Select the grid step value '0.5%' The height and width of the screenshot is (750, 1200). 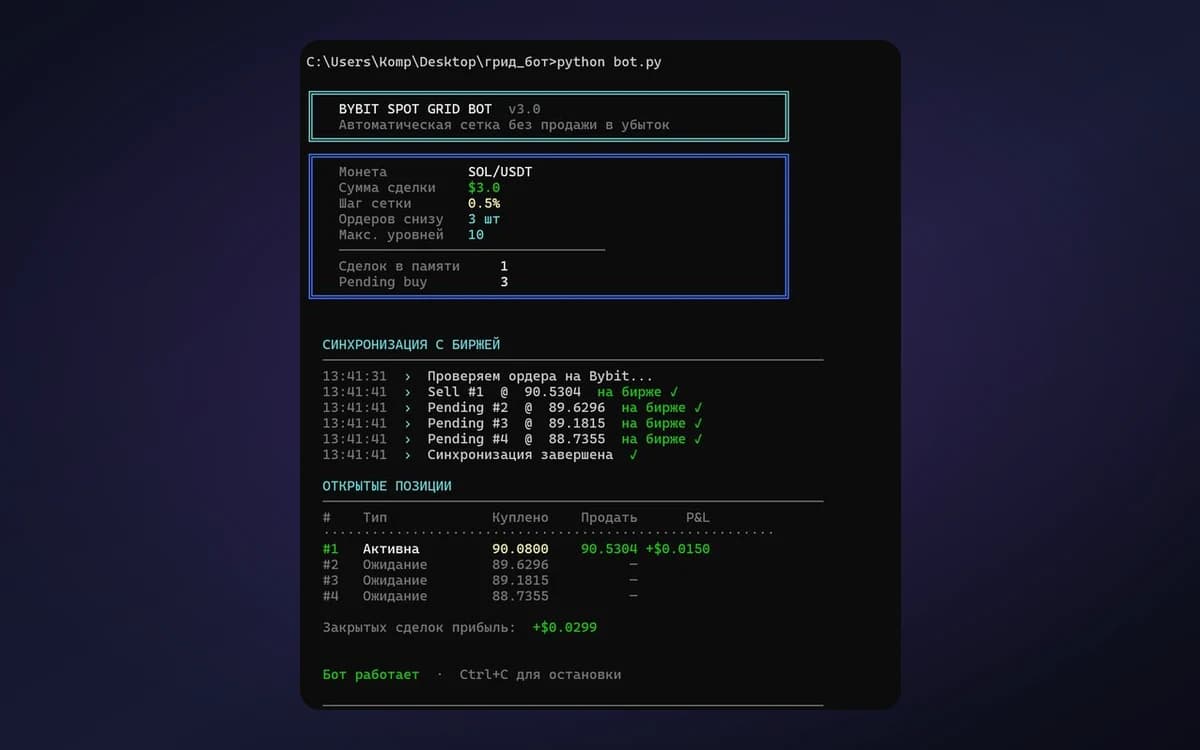484,203
